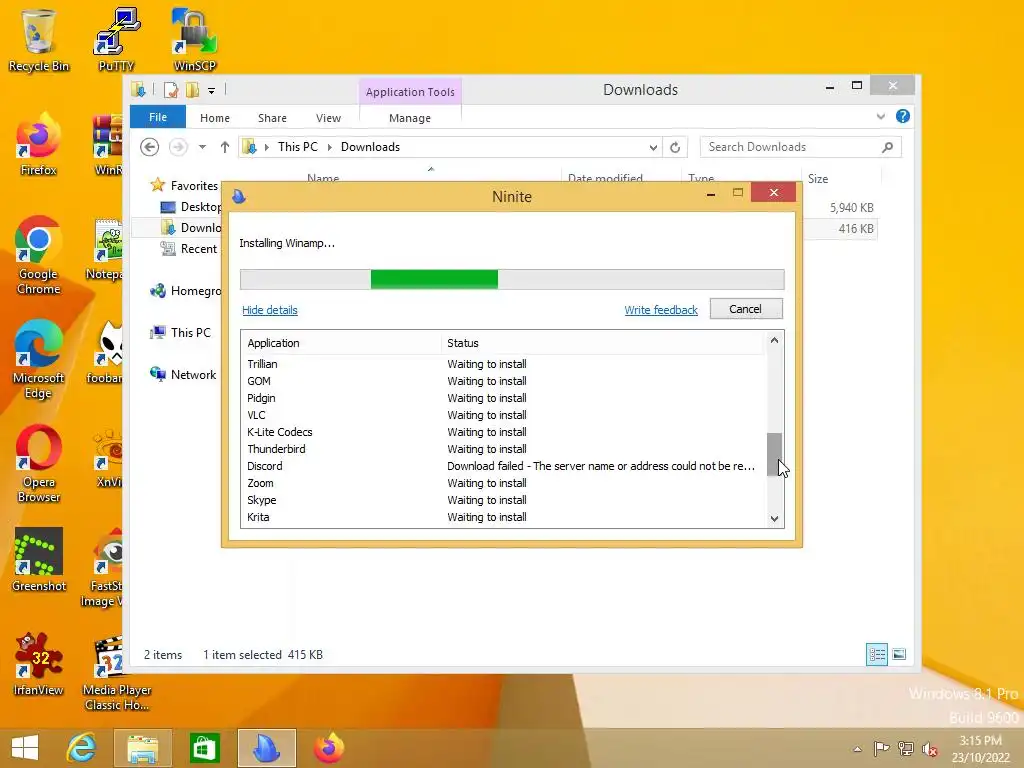Screen dimensions: 1024x768
Task: Launch PuTTY from the desktop
Action: (x=116, y=39)
